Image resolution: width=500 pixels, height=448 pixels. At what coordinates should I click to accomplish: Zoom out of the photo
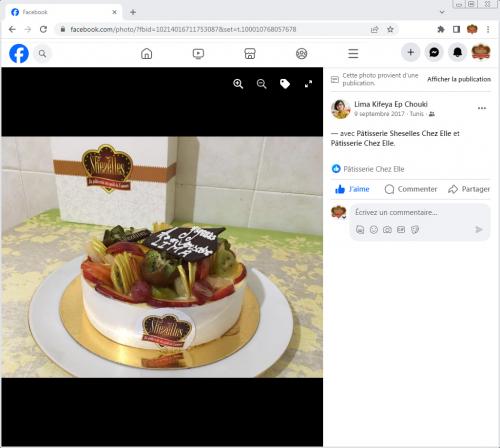coord(262,84)
